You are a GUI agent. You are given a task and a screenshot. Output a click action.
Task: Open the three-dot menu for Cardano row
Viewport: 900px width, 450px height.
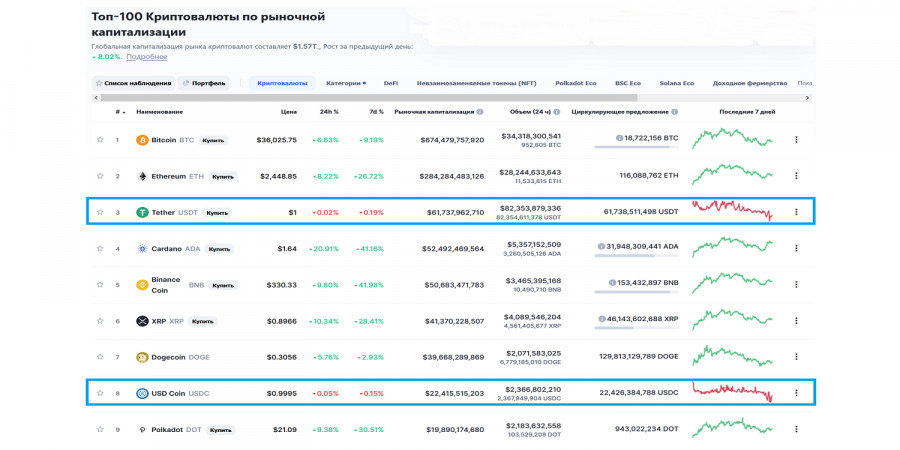(x=796, y=248)
